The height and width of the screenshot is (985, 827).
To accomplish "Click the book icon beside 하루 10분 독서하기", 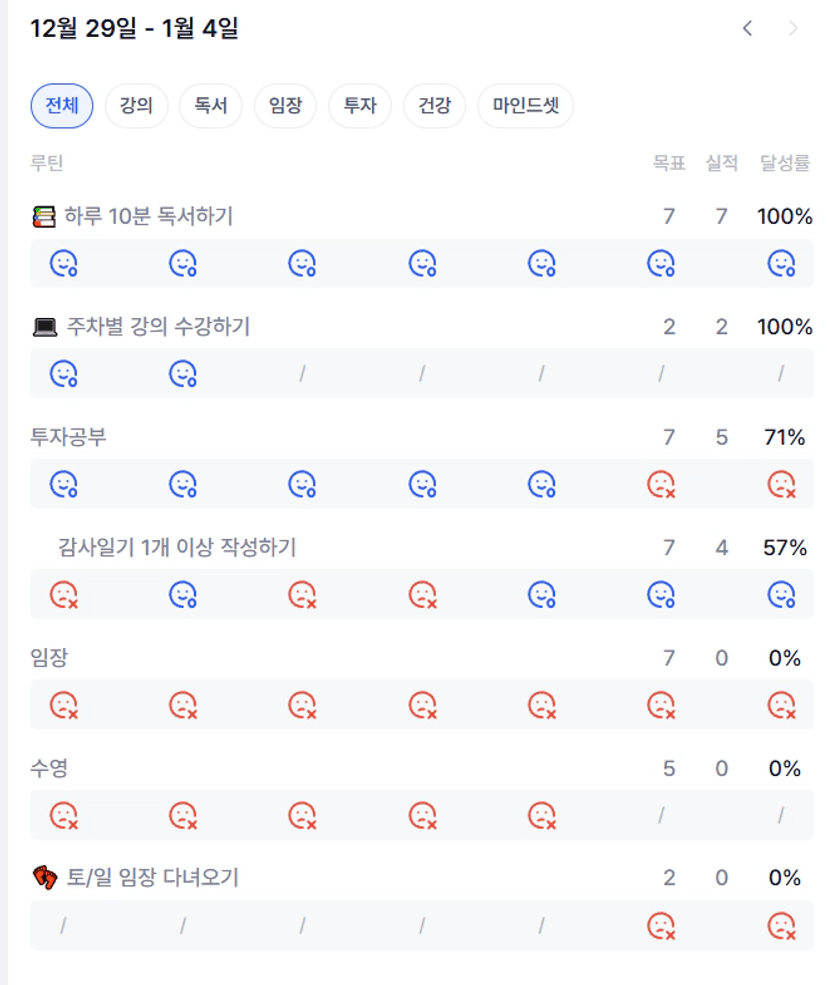I will pyautogui.click(x=44, y=216).
